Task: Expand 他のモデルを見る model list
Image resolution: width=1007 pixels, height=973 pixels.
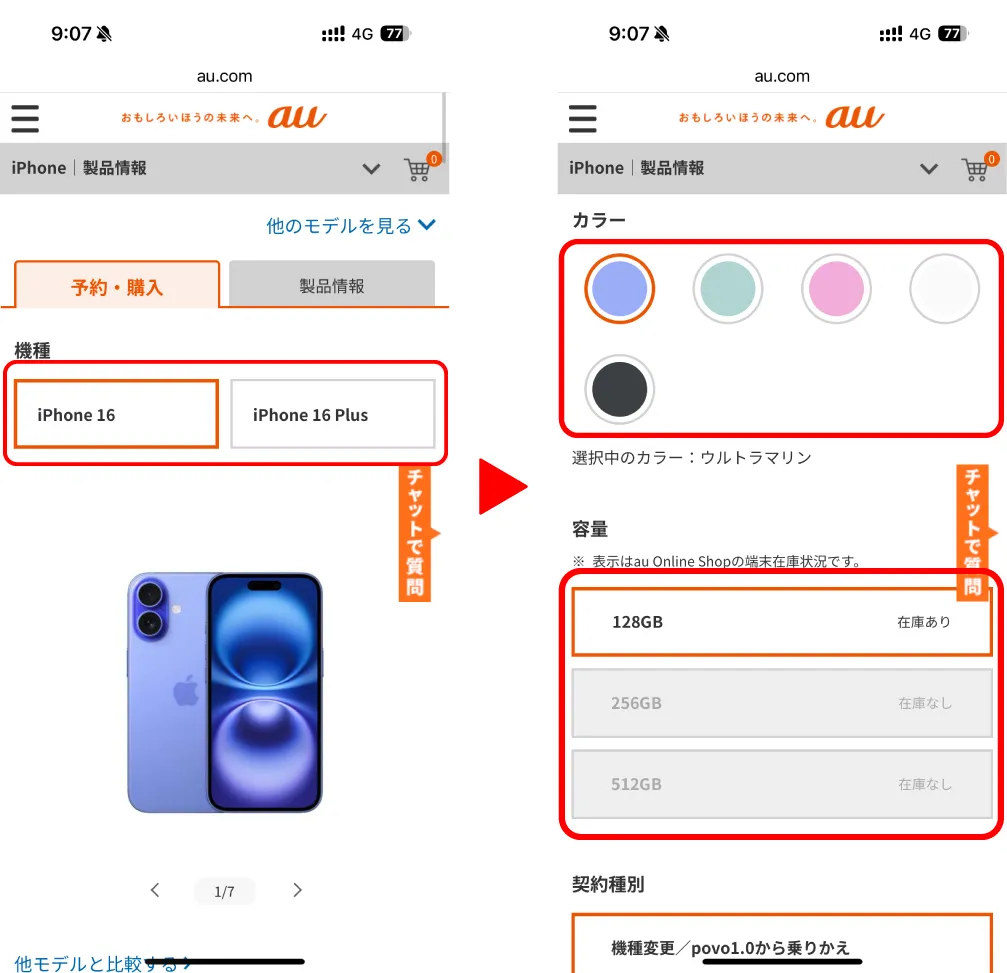Action: coord(351,225)
